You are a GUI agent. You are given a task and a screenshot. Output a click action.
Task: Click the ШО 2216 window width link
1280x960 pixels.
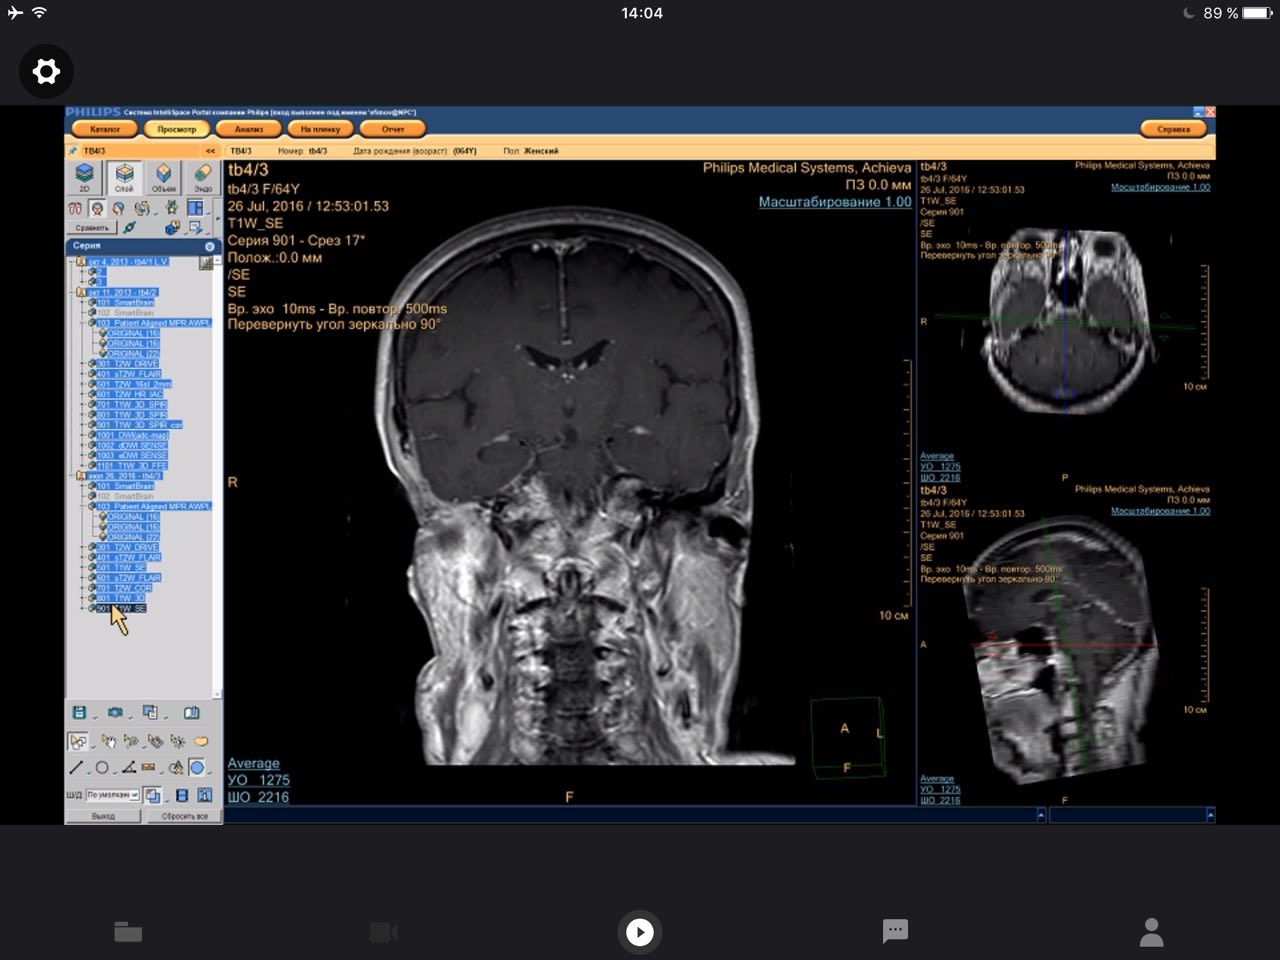(258, 797)
